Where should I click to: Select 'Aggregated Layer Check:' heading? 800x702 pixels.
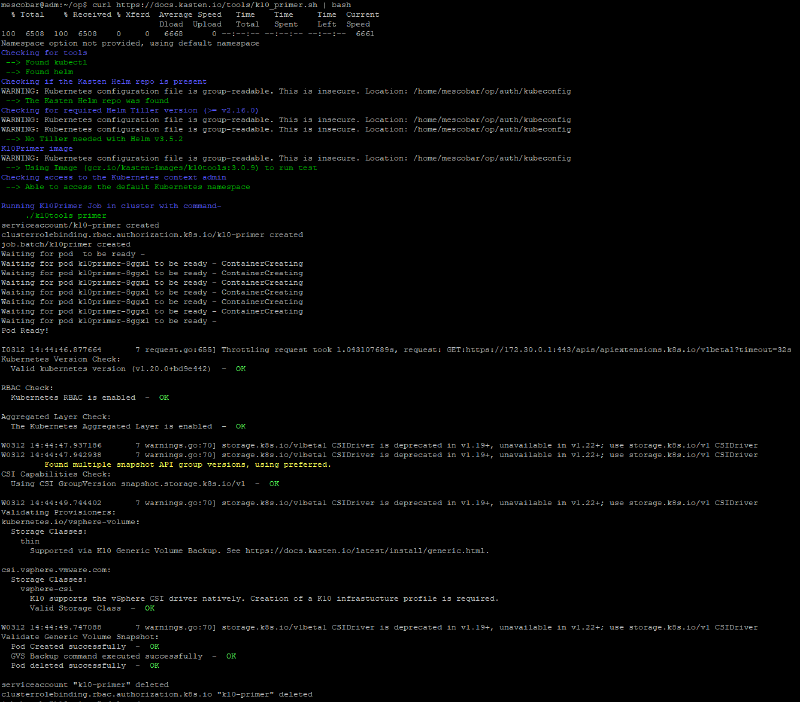click(x=56, y=417)
